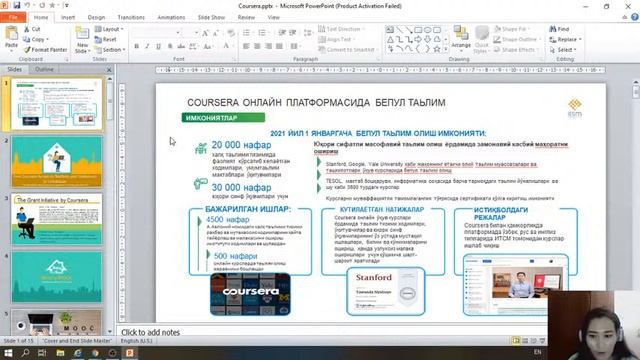Select the Text Box shape tool
The height and width of the screenshot is (360, 640).
390,30
